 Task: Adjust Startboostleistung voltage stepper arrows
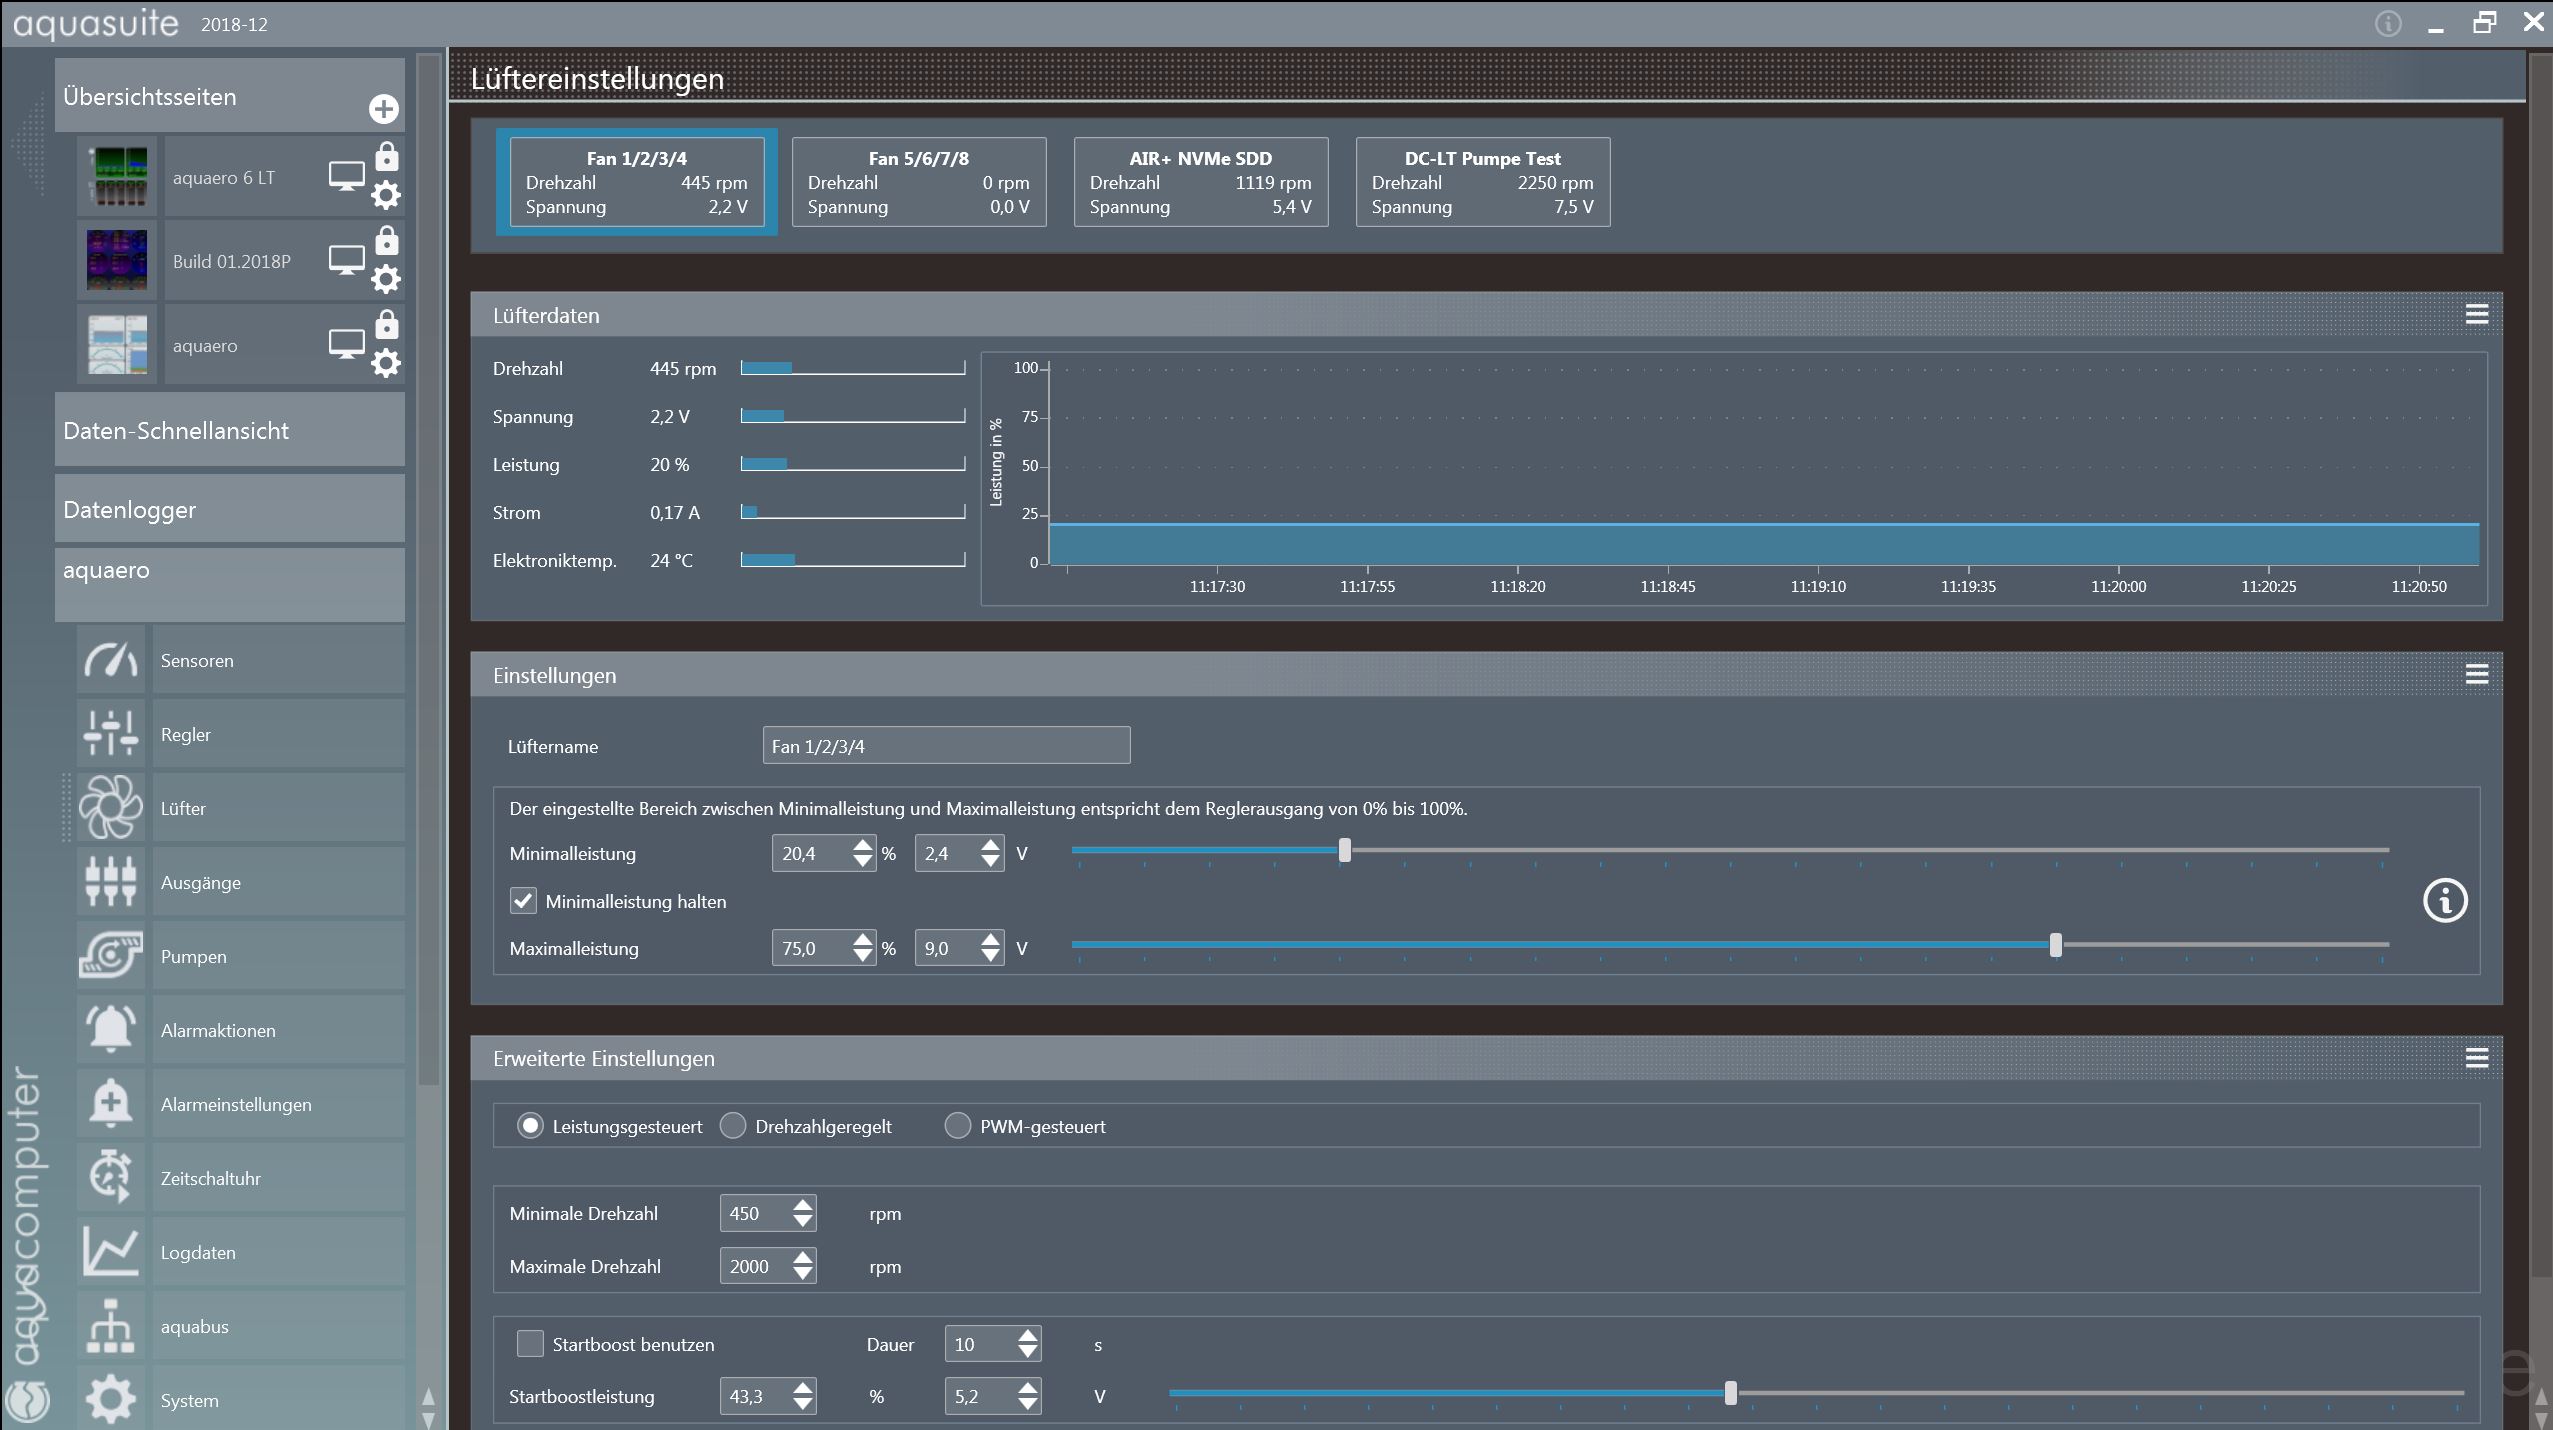tap(1028, 1396)
